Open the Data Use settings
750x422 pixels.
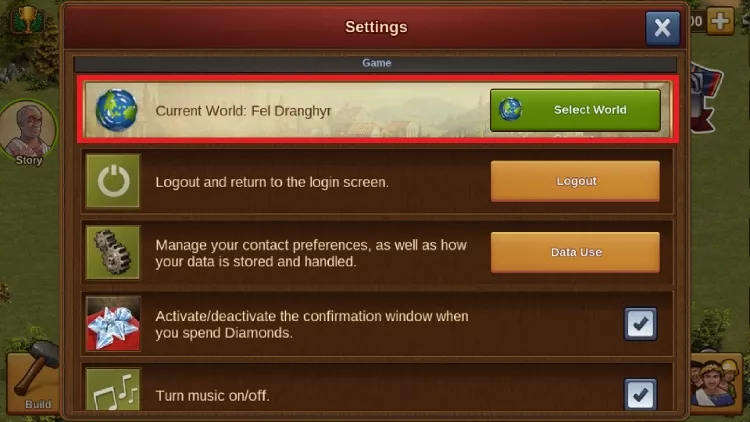click(x=575, y=252)
